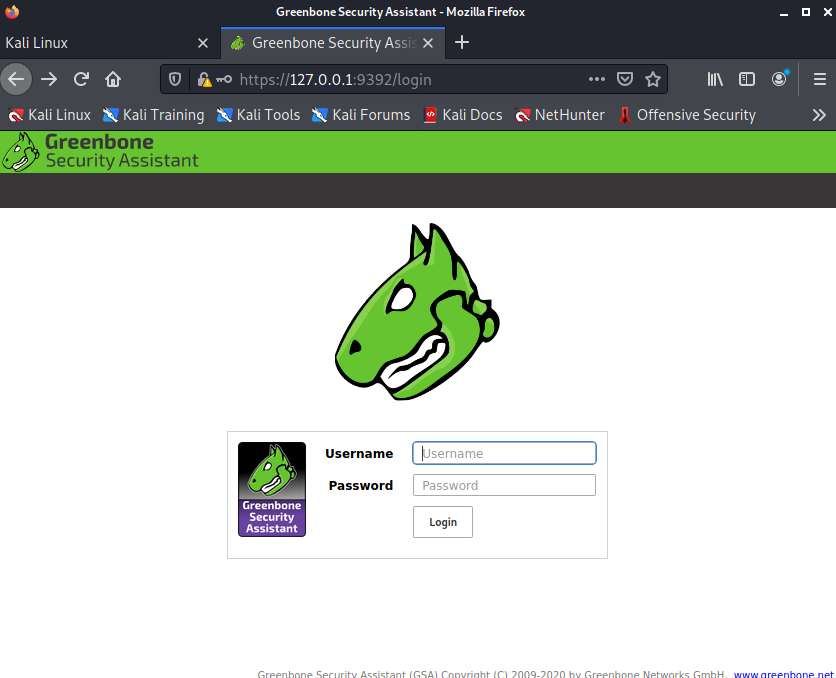
Task: Click the Save to Pocket icon
Action: [x=625, y=79]
